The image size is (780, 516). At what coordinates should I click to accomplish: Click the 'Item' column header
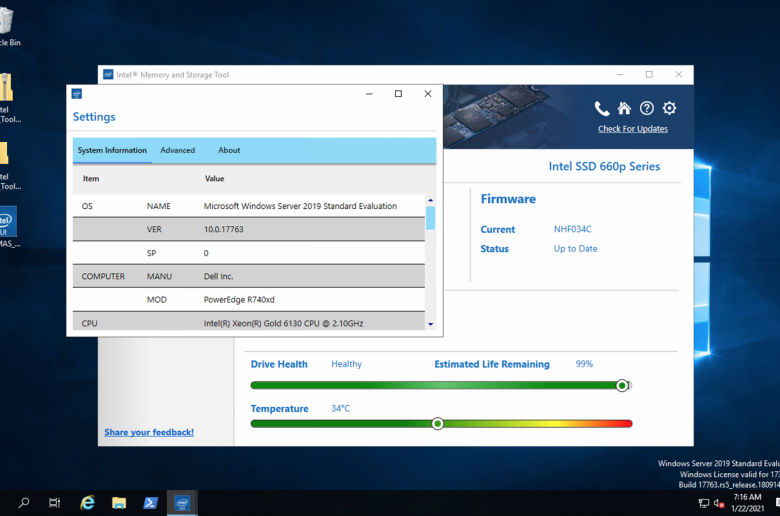91,179
